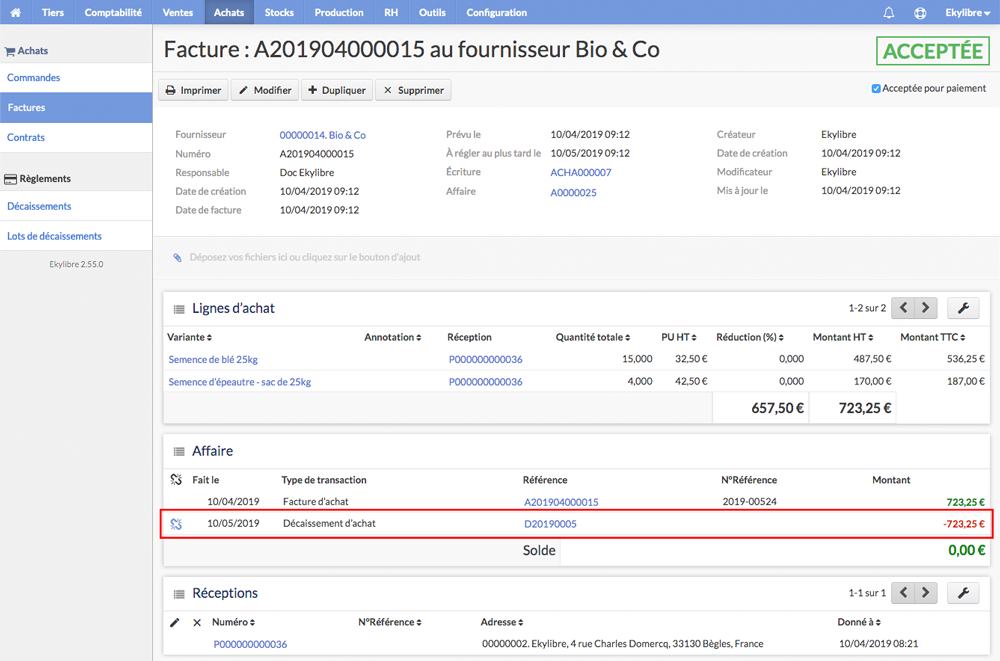The height and width of the screenshot is (661, 1000).
Task: Open the Achats top menu
Action: [x=229, y=12]
